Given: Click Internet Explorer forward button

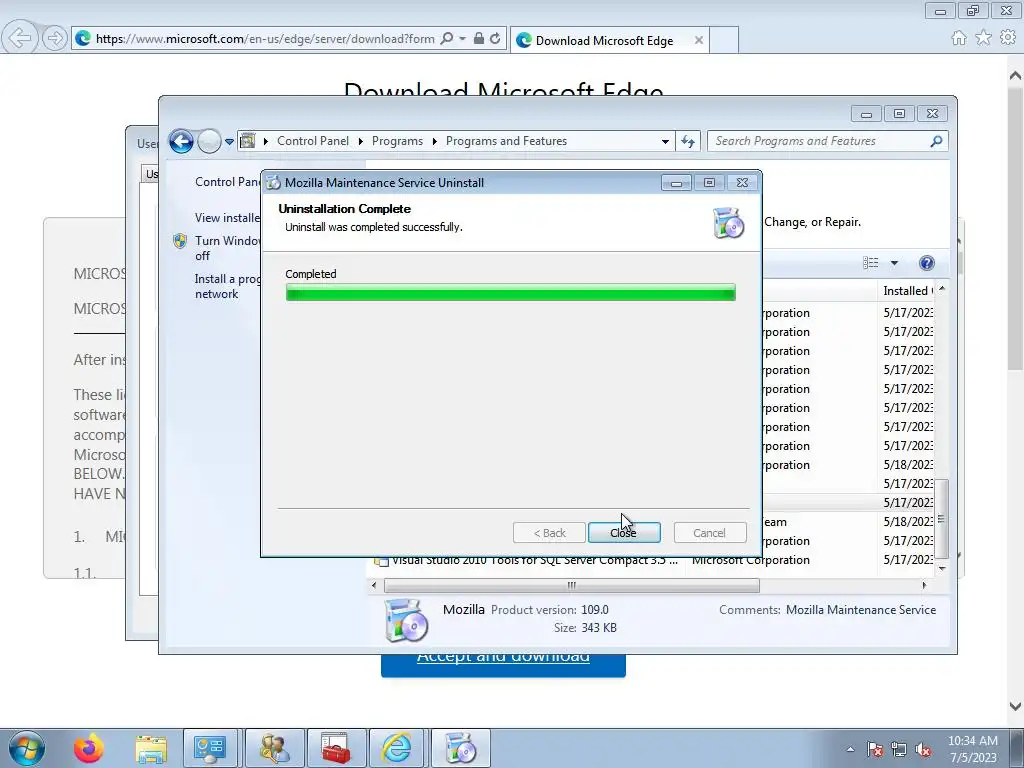Looking at the screenshot, I should 55,39.
